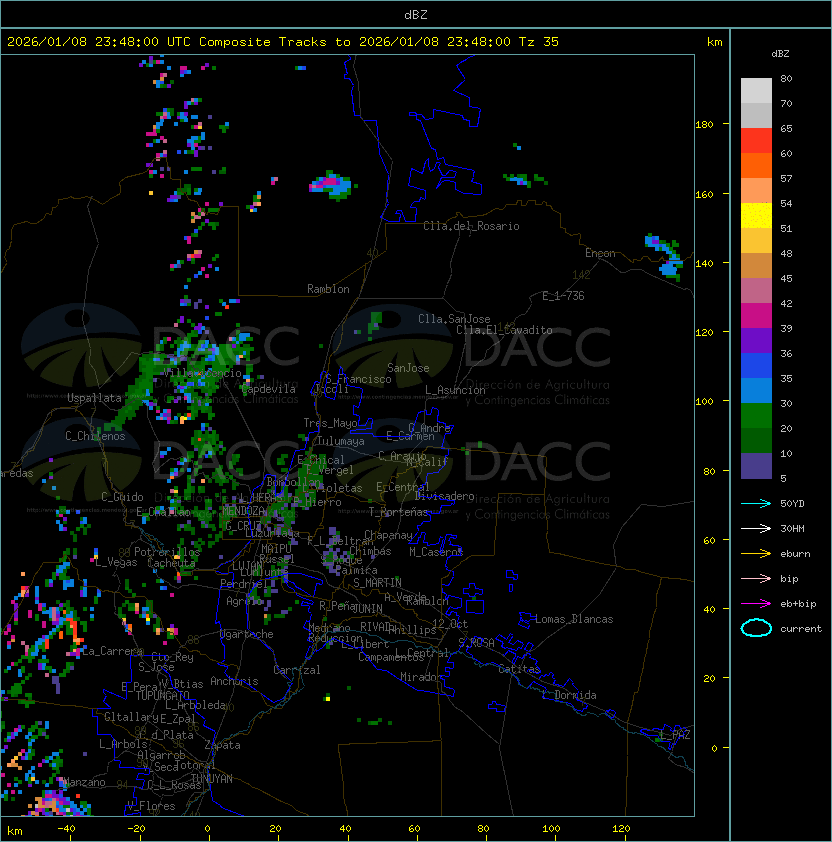The height and width of the screenshot is (842, 832).
Task: Click the 'JUNIN' city label
Action: click(367, 609)
